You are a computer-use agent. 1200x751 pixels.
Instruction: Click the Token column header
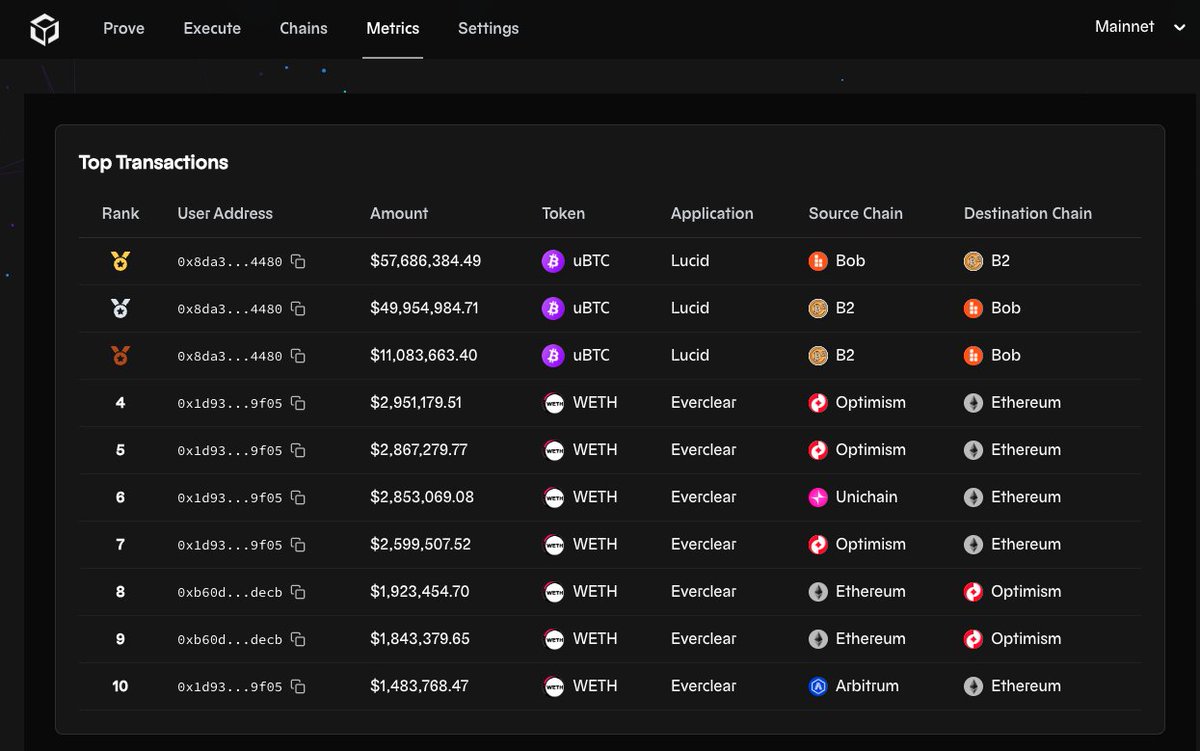[x=563, y=213]
